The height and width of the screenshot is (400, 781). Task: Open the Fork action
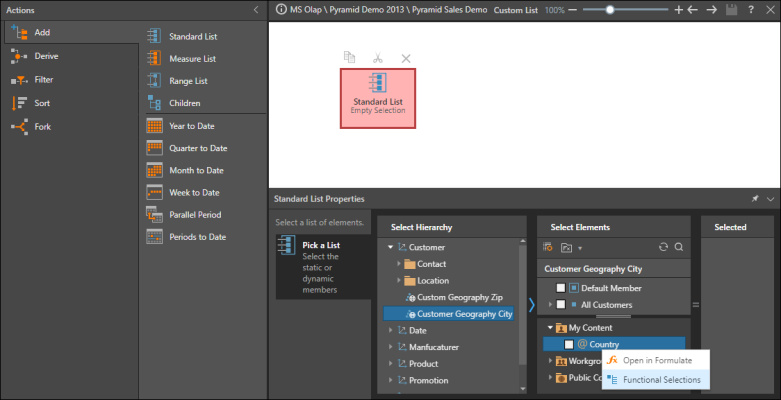(18, 127)
